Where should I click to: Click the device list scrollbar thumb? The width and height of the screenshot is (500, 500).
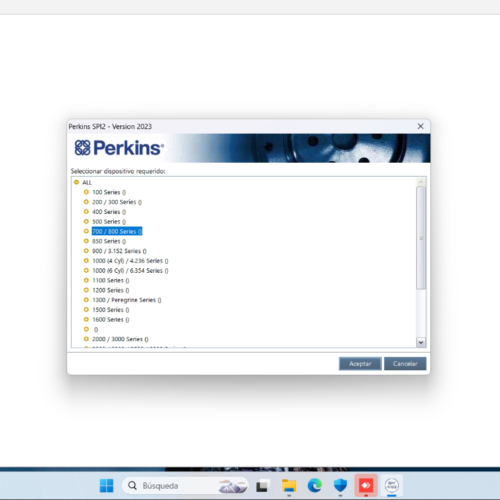pos(421,238)
